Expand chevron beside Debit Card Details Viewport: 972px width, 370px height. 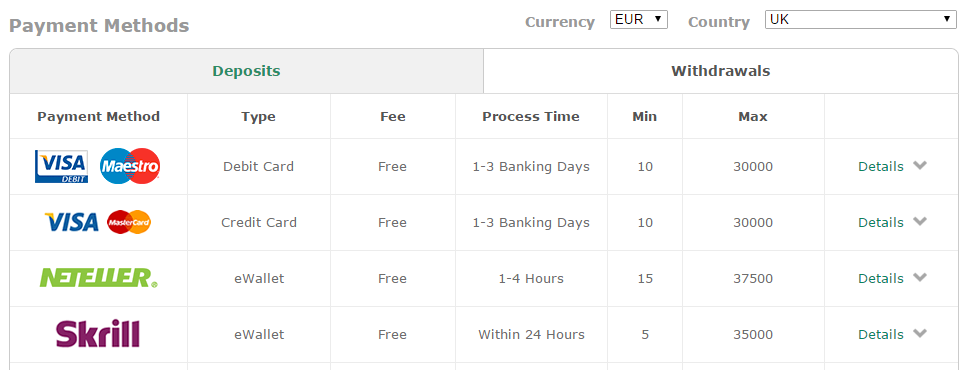(920, 165)
